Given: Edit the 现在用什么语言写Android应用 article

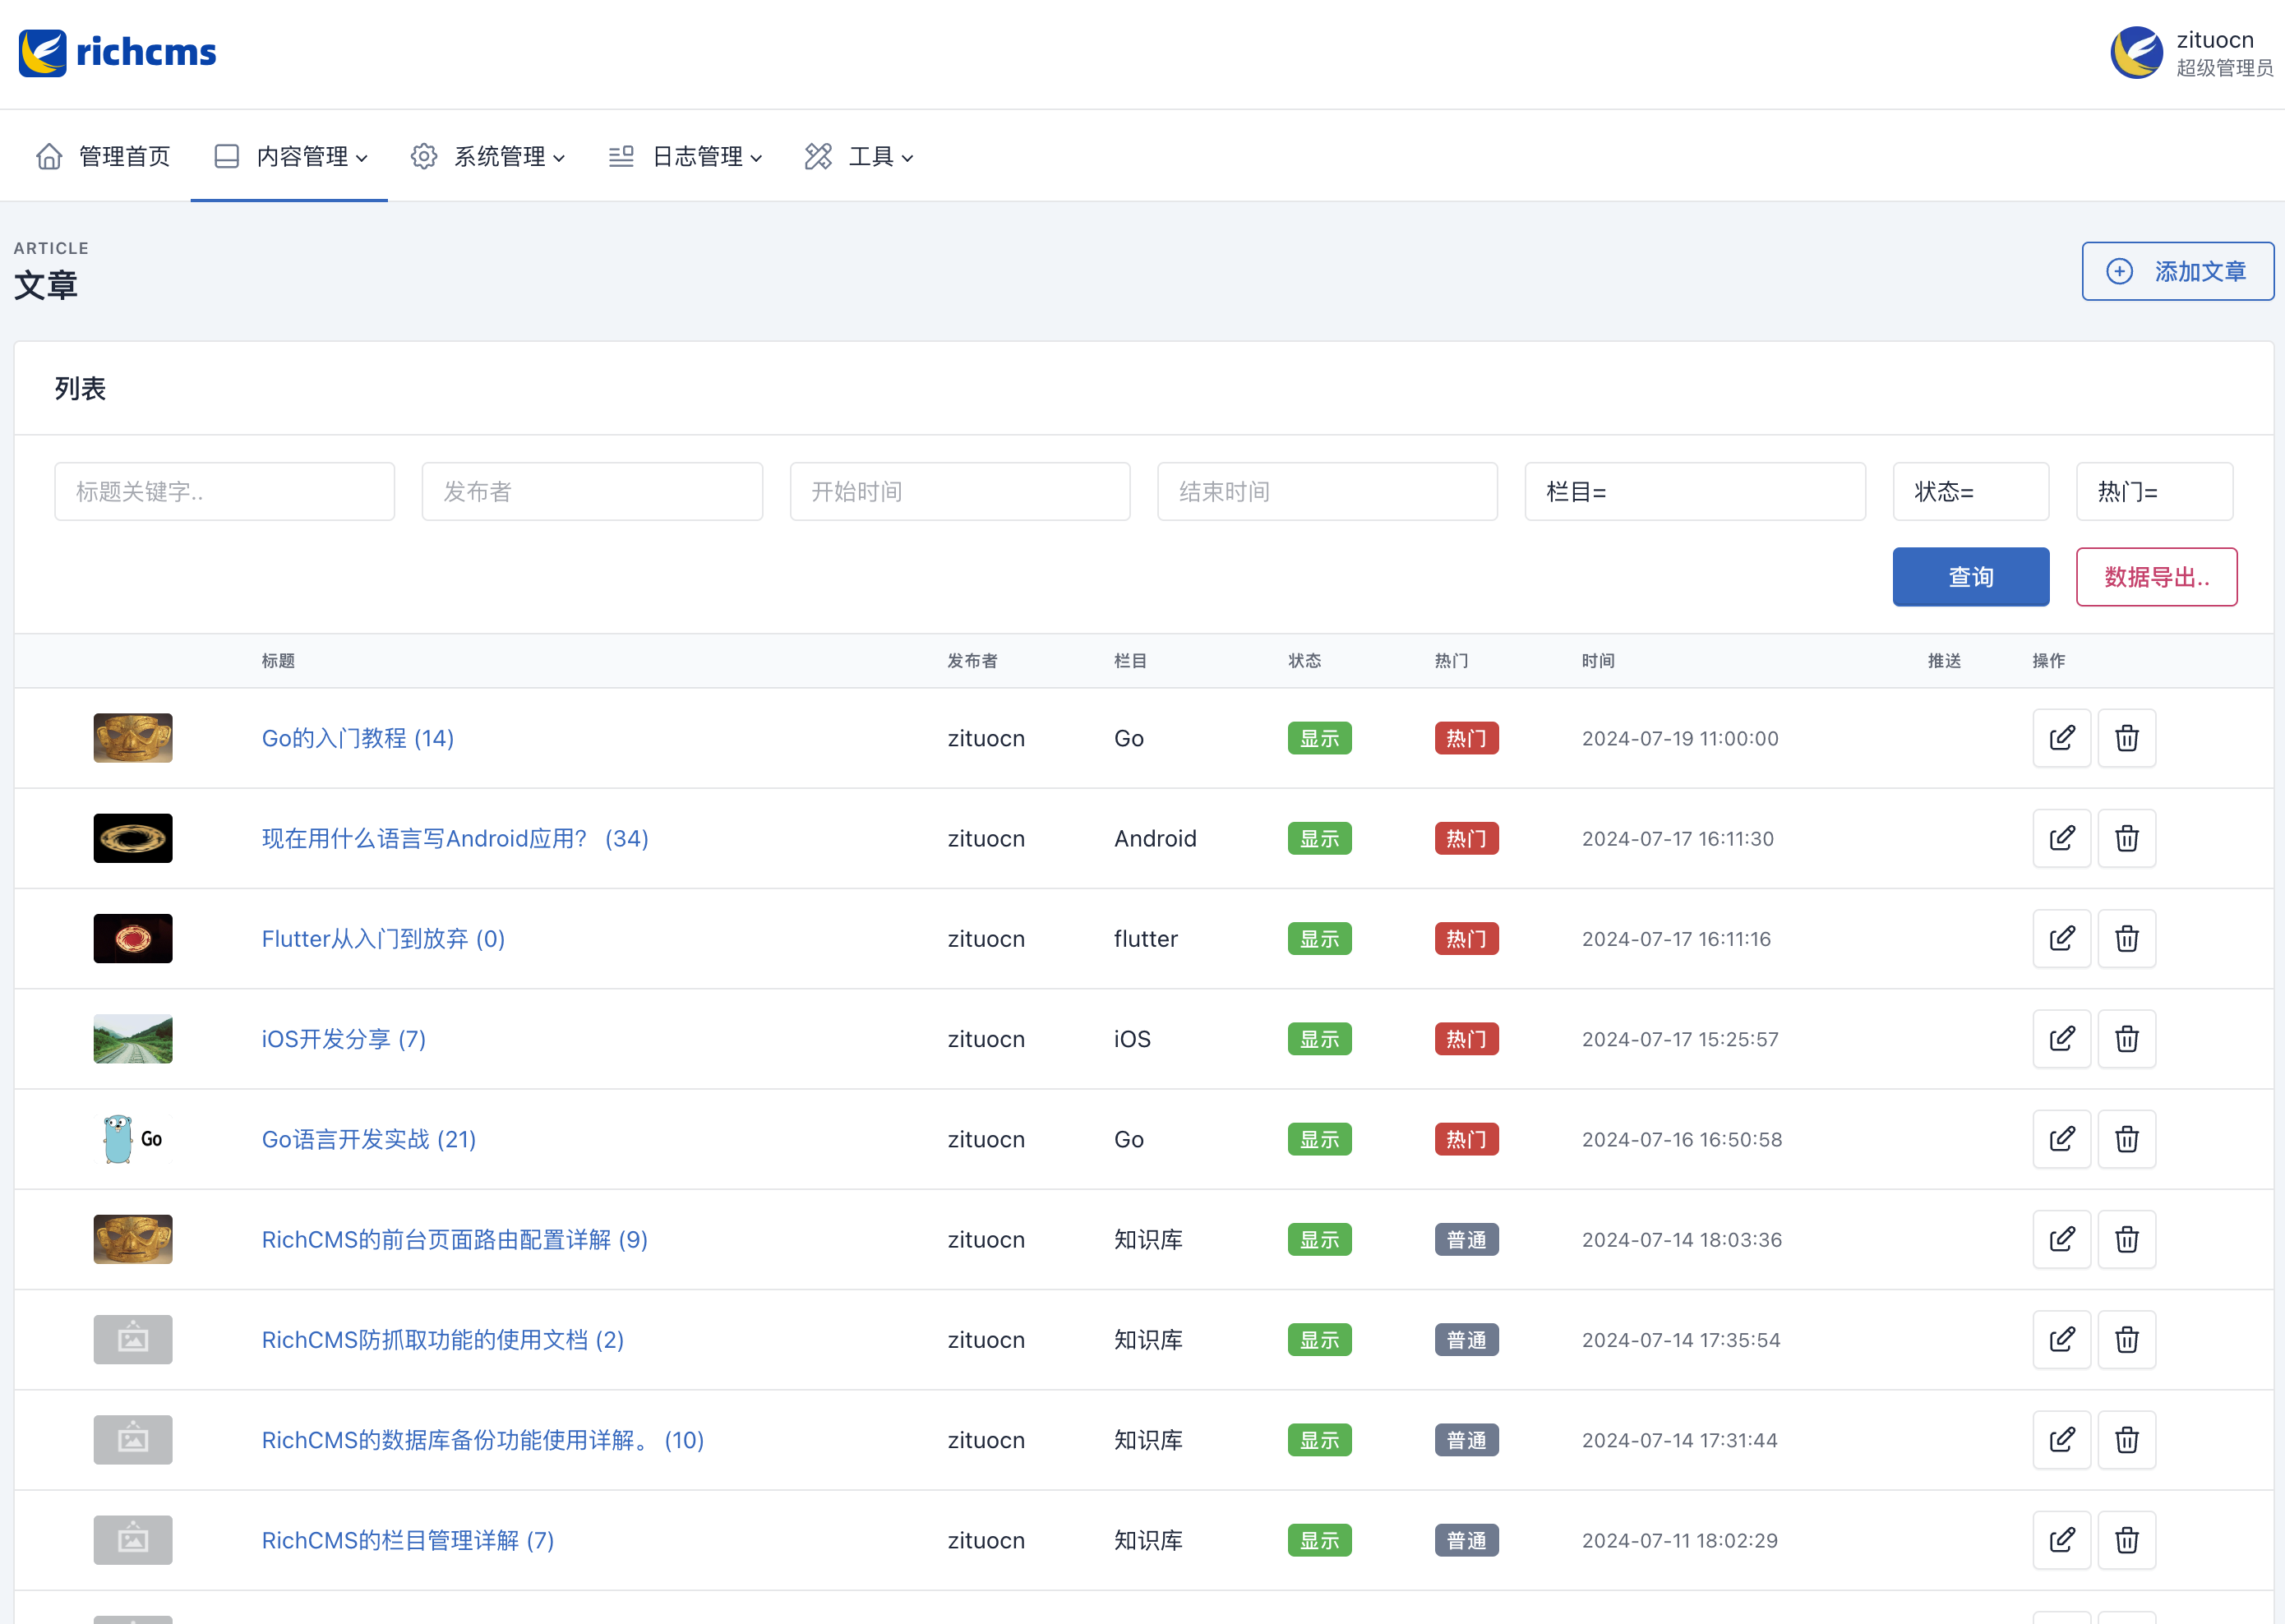Looking at the screenshot, I should click(2061, 838).
